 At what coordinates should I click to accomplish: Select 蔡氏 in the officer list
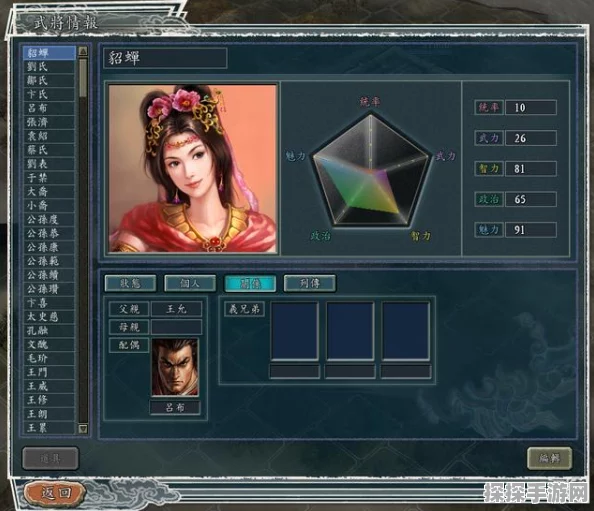49,150
